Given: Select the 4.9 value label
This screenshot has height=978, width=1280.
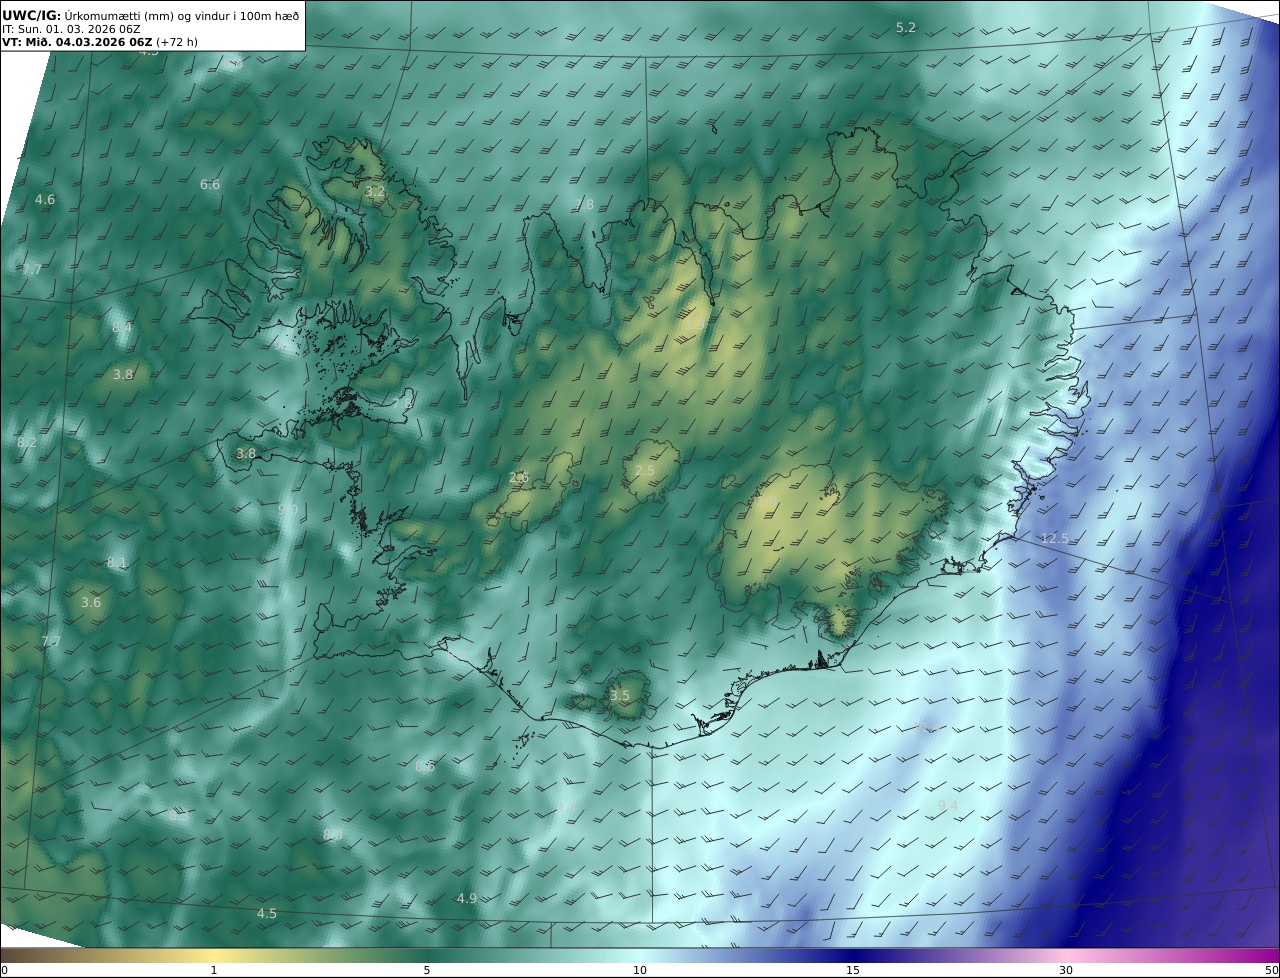Looking at the screenshot, I should (x=467, y=899).
